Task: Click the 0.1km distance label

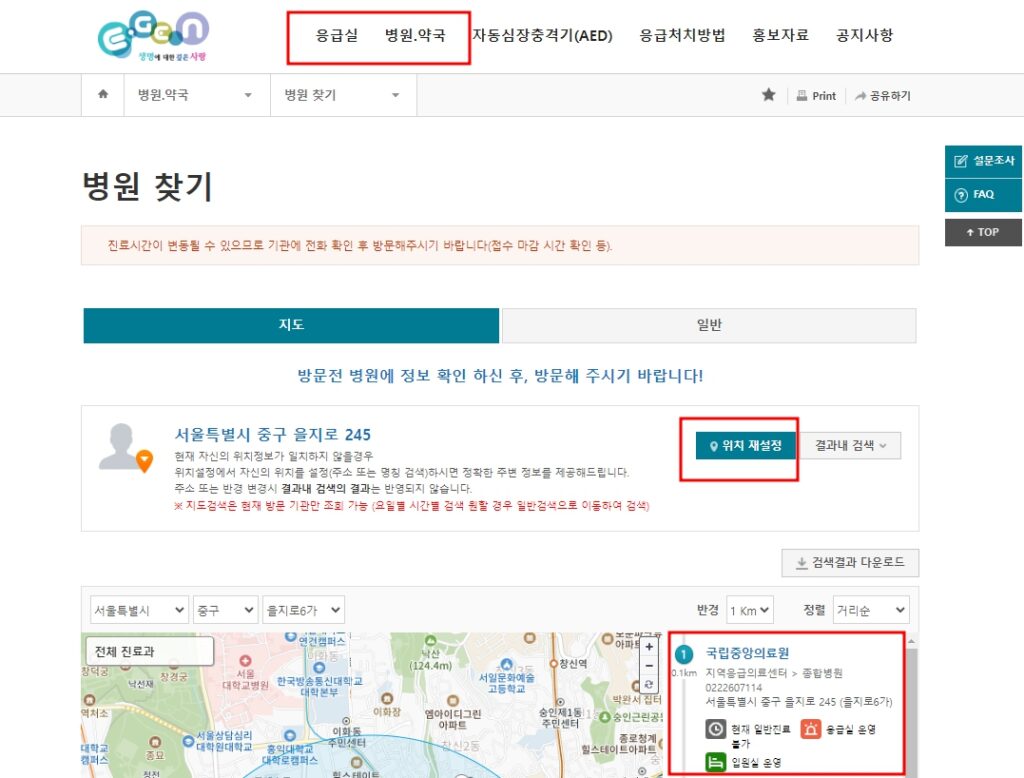Action: (x=684, y=673)
